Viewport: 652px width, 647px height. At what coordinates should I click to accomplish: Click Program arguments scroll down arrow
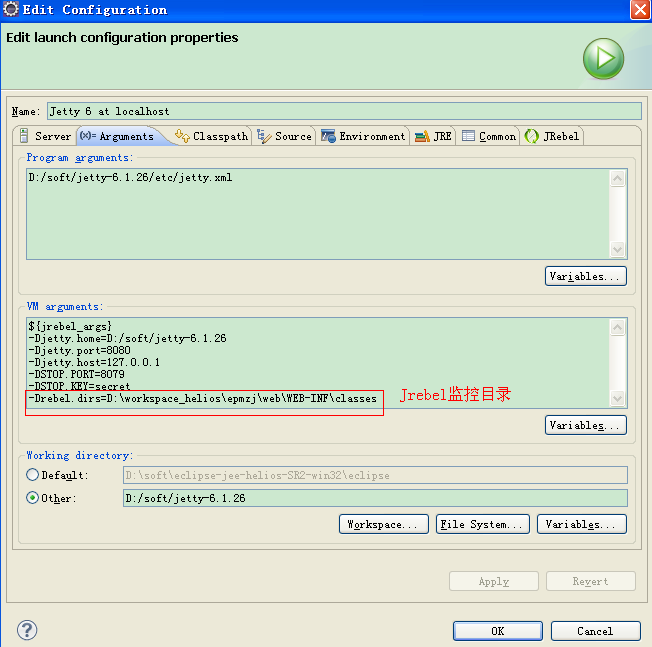tap(617, 249)
